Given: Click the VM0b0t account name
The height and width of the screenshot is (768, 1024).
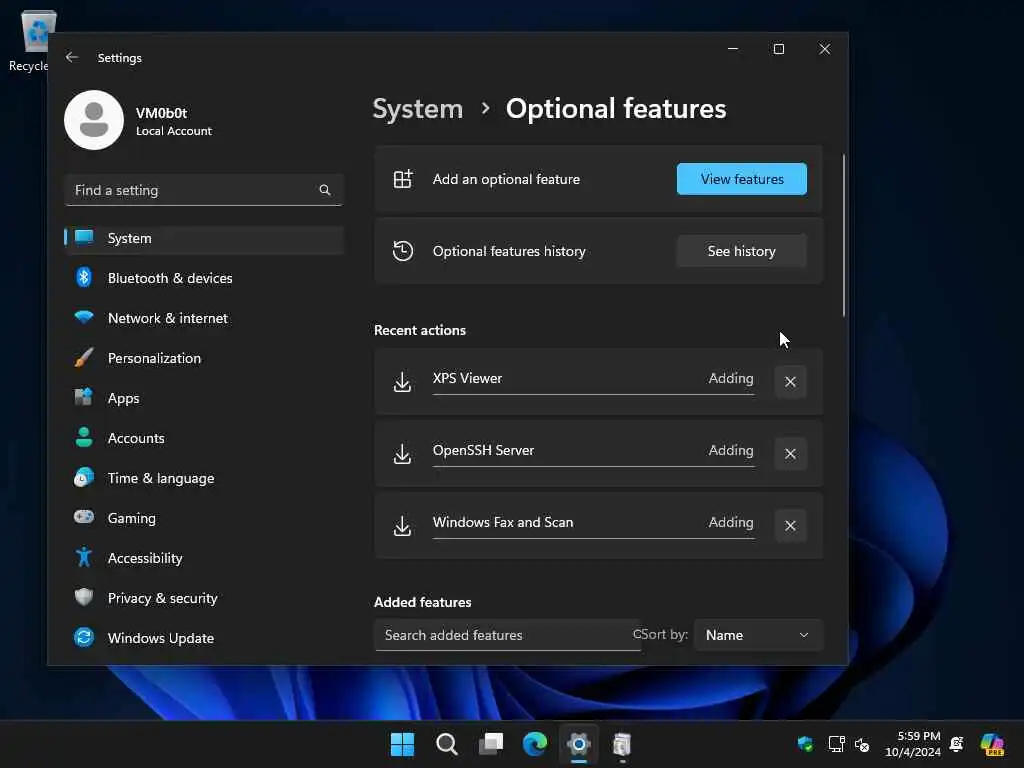Looking at the screenshot, I should click(x=161, y=113).
